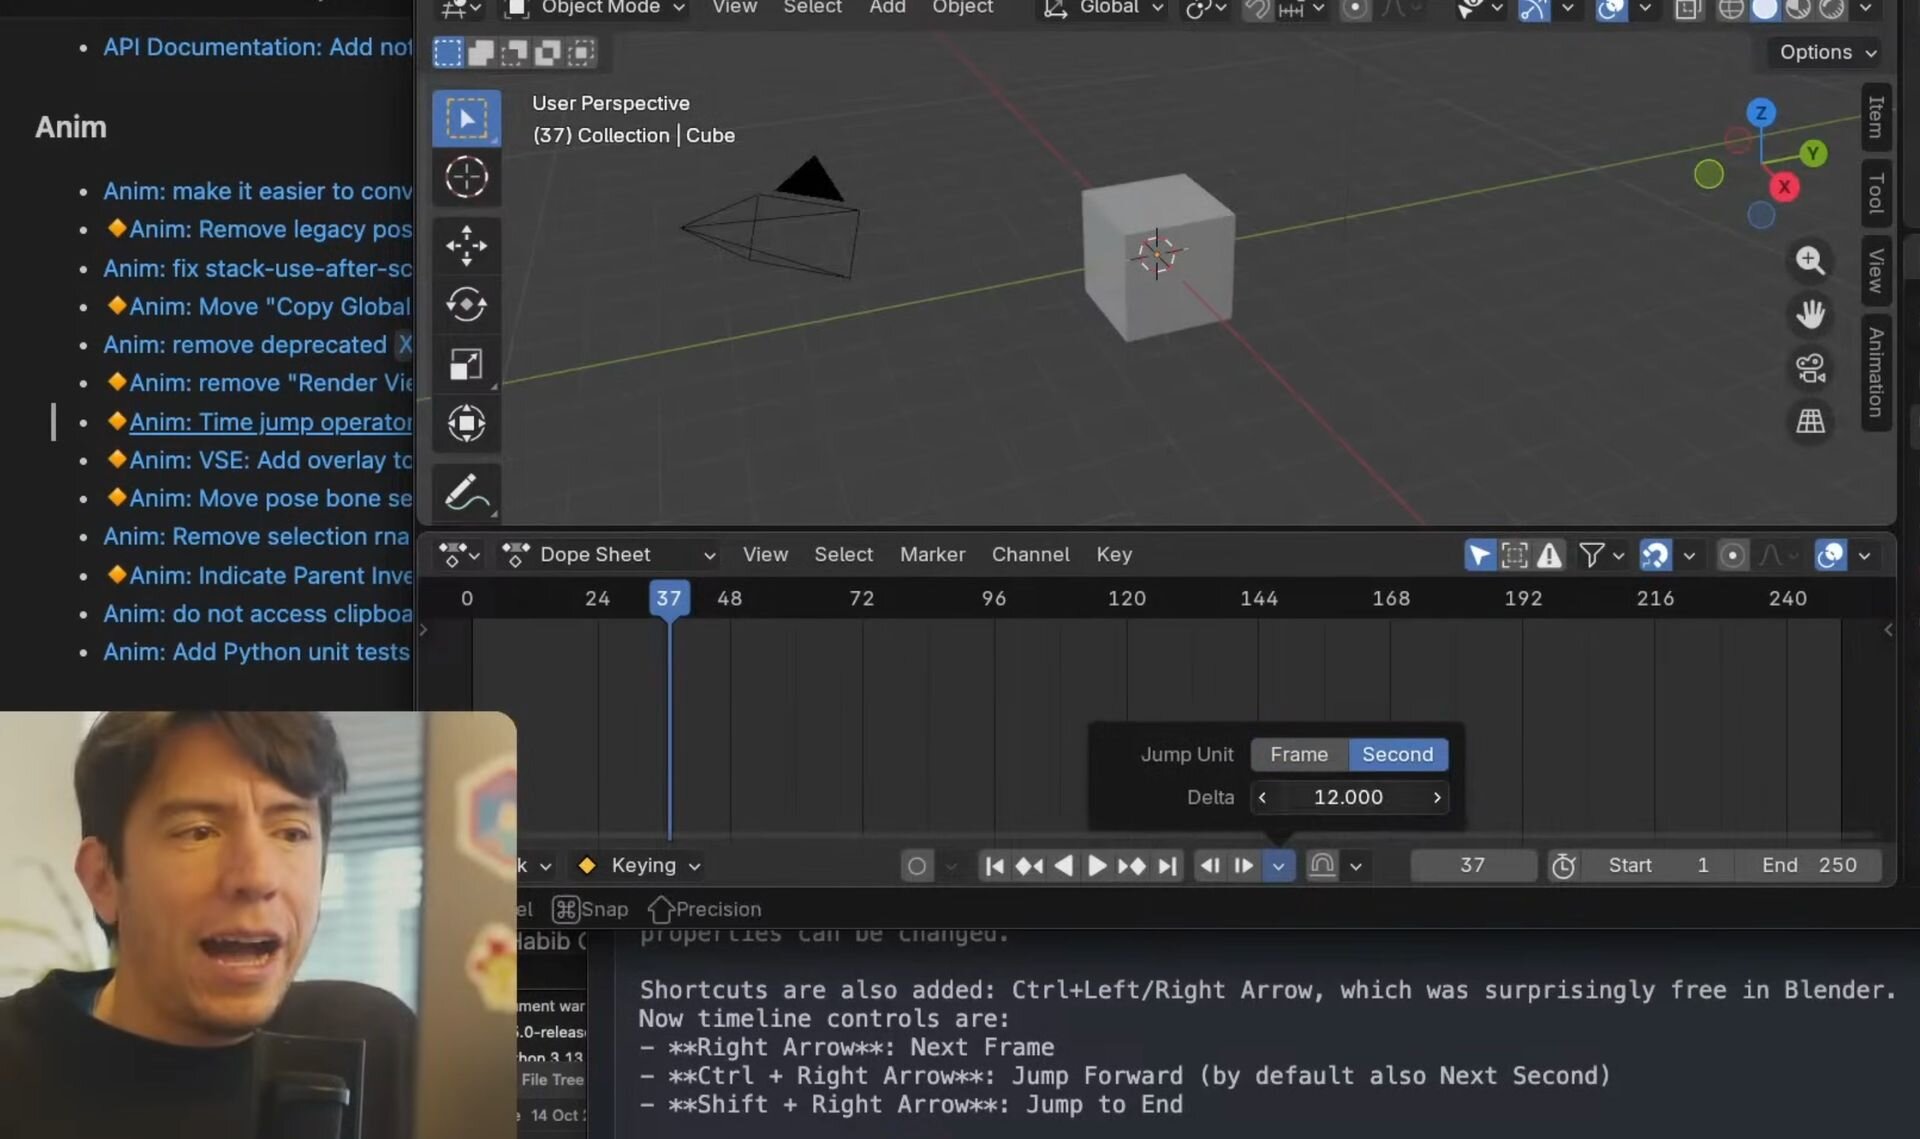Open the 'Anim: Time jump operator' link
1920x1139 pixels.
[x=270, y=422]
